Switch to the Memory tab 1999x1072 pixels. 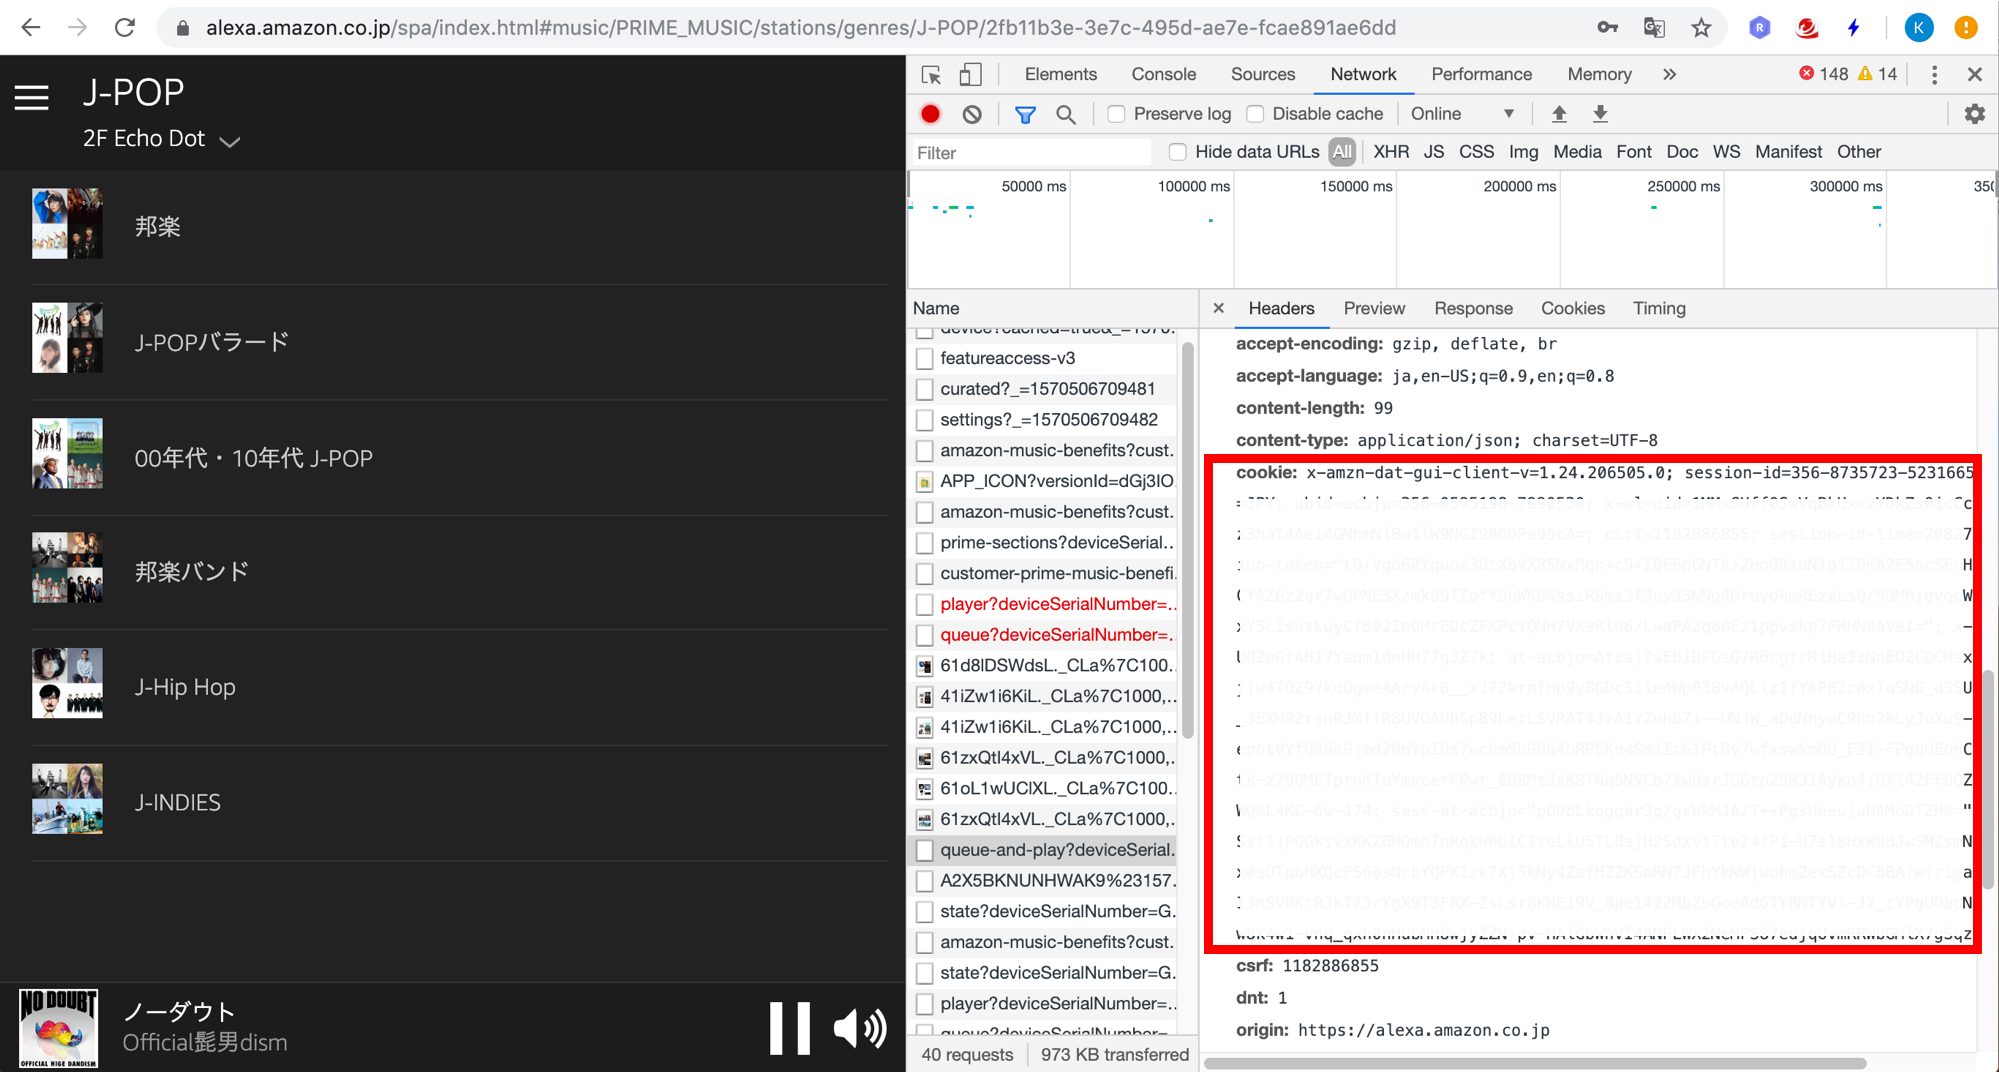click(1599, 74)
